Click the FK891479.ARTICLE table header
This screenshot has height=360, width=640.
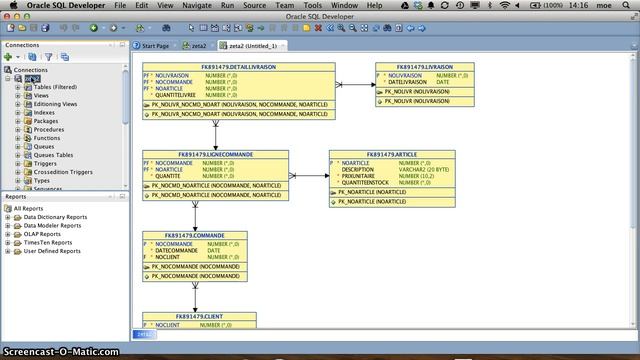[392, 155]
